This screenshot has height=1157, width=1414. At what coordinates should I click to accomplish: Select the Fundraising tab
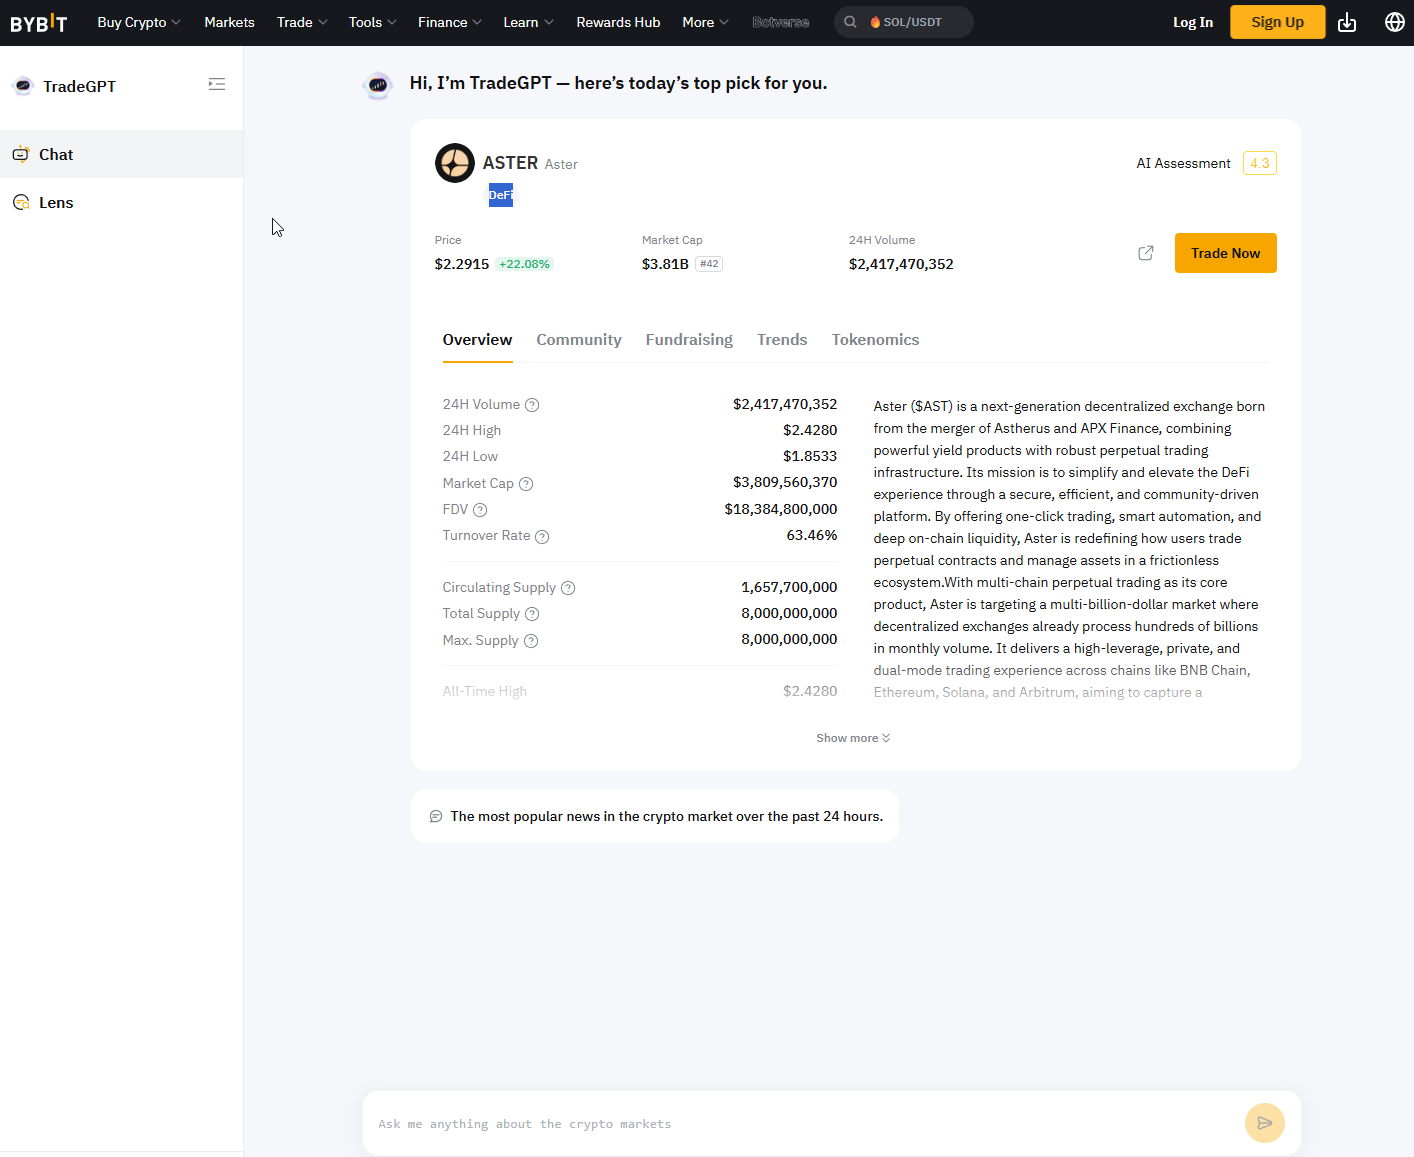[689, 340]
